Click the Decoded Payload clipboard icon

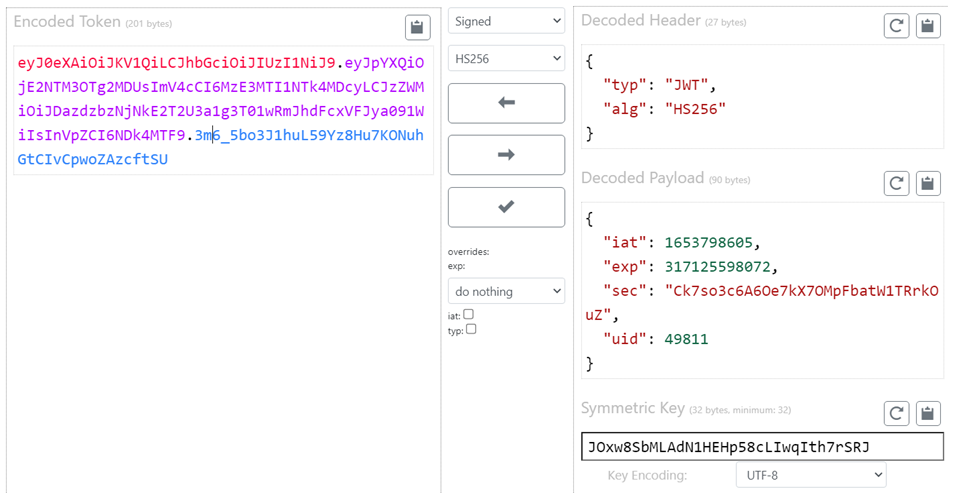[x=929, y=183]
